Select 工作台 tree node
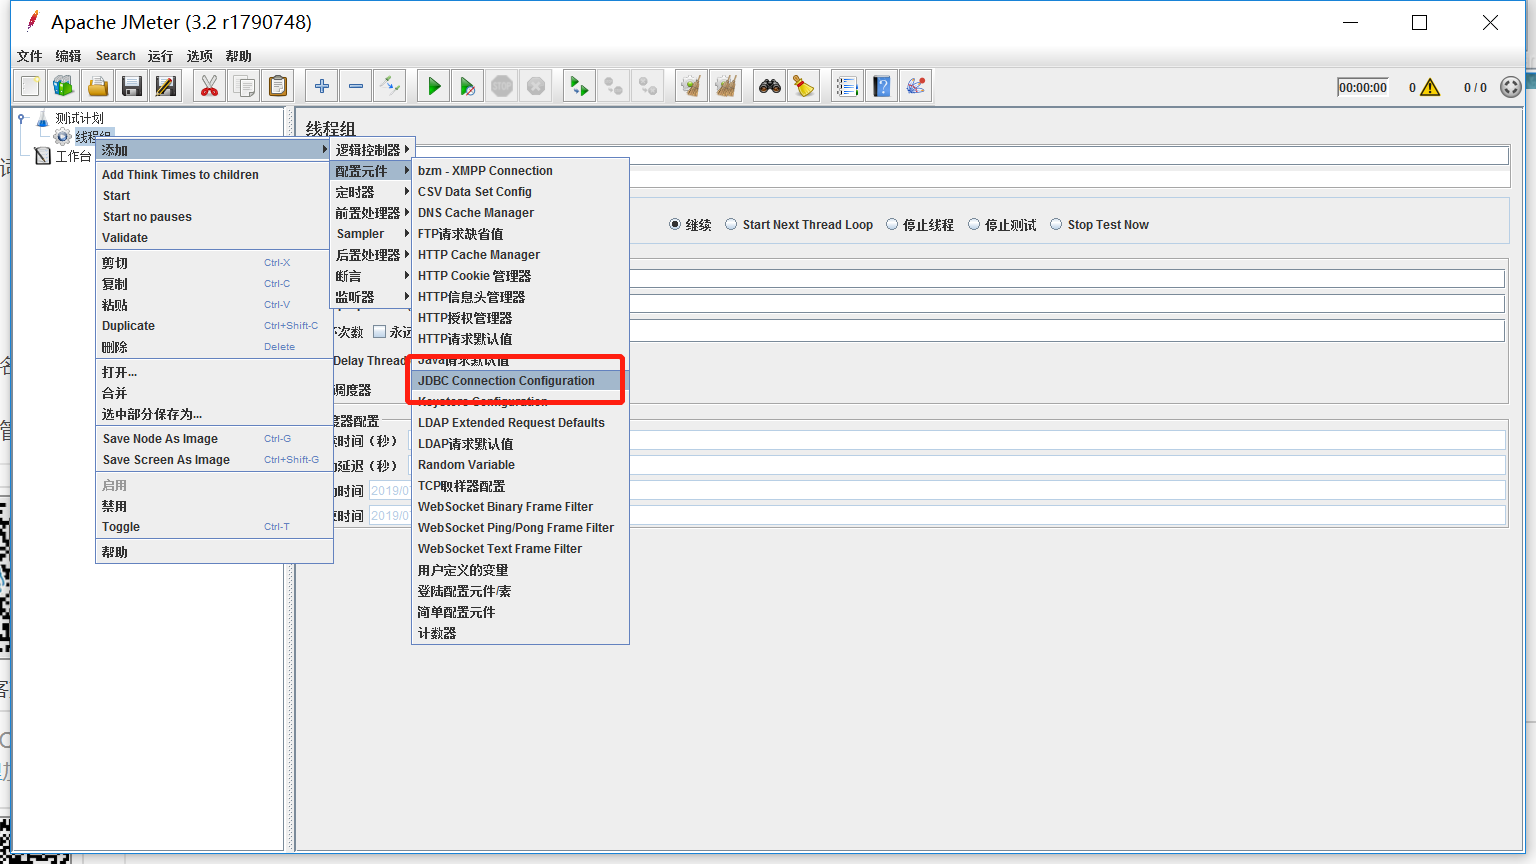This screenshot has width=1536, height=864. pos(73,156)
